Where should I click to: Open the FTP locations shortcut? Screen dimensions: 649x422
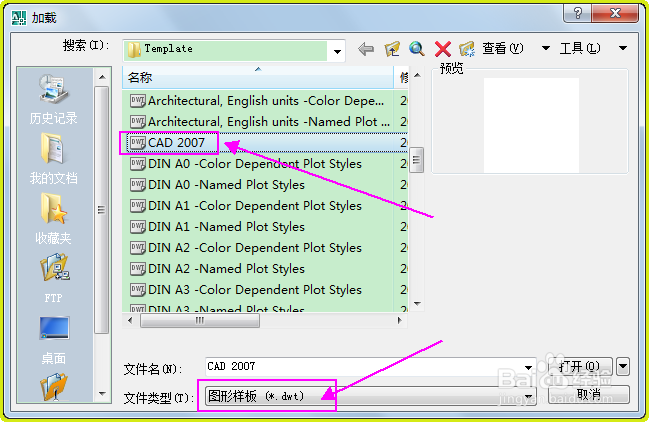53,278
